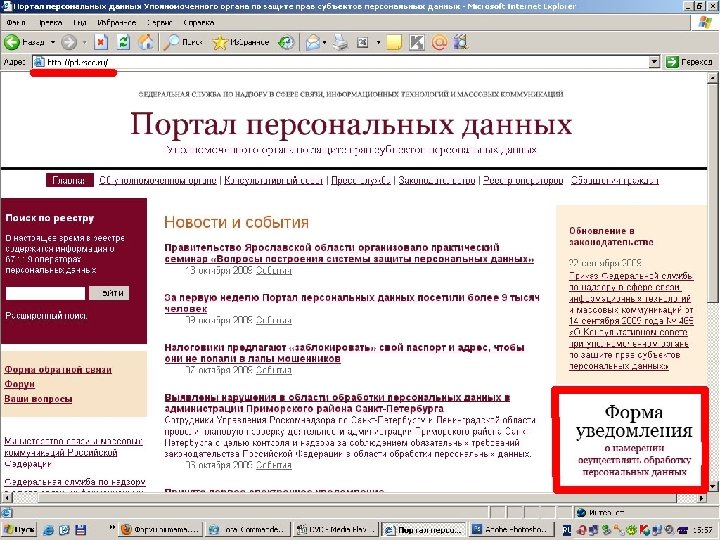Click the Найти registry search button
720x540 pixels.
pos(109,293)
